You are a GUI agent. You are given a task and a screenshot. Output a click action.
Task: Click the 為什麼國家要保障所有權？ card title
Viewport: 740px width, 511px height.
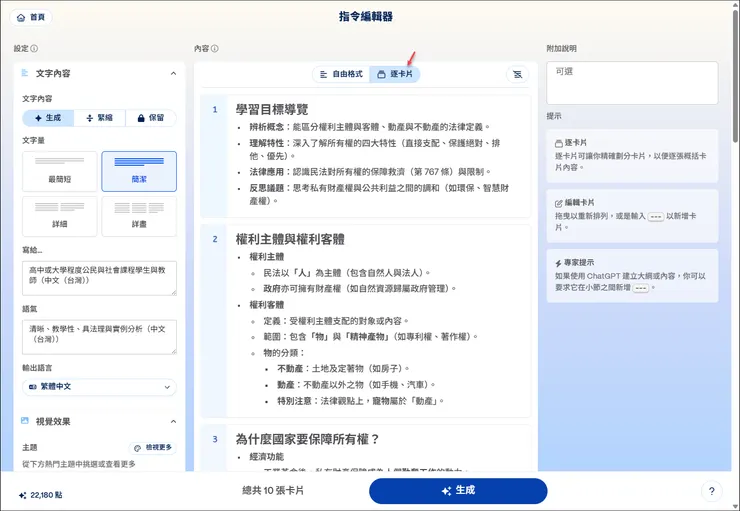[x=308, y=439]
